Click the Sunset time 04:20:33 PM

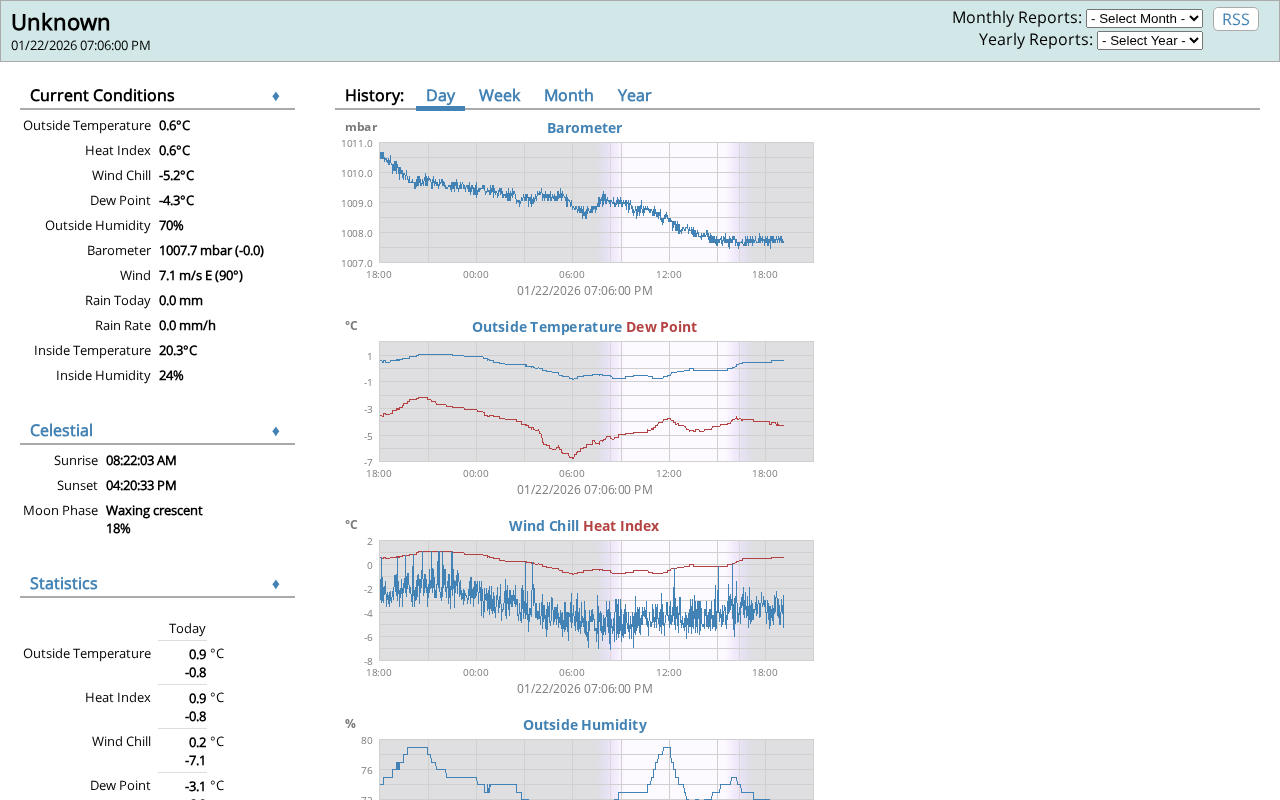click(x=141, y=486)
